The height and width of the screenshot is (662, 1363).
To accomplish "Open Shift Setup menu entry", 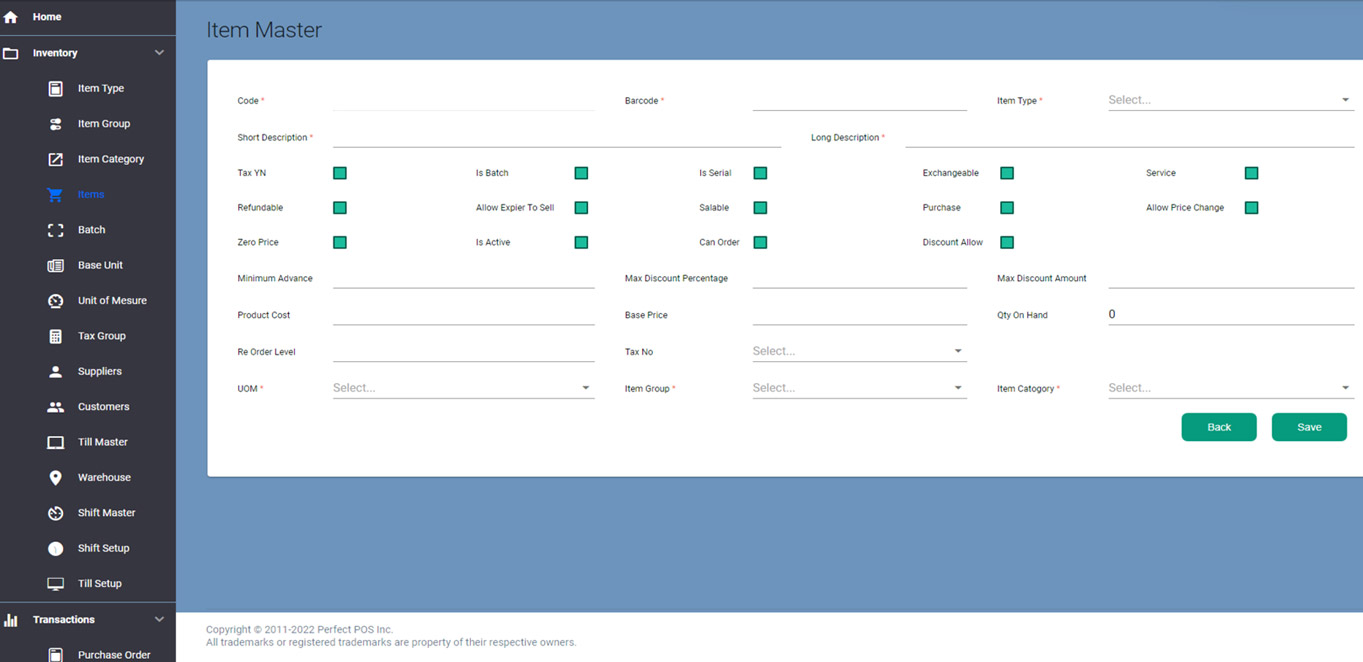I will (104, 548).
